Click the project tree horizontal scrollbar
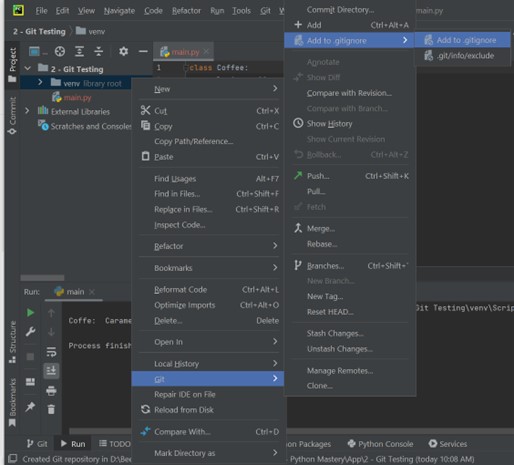The image size is (514, 465). [x=42, y=278]
